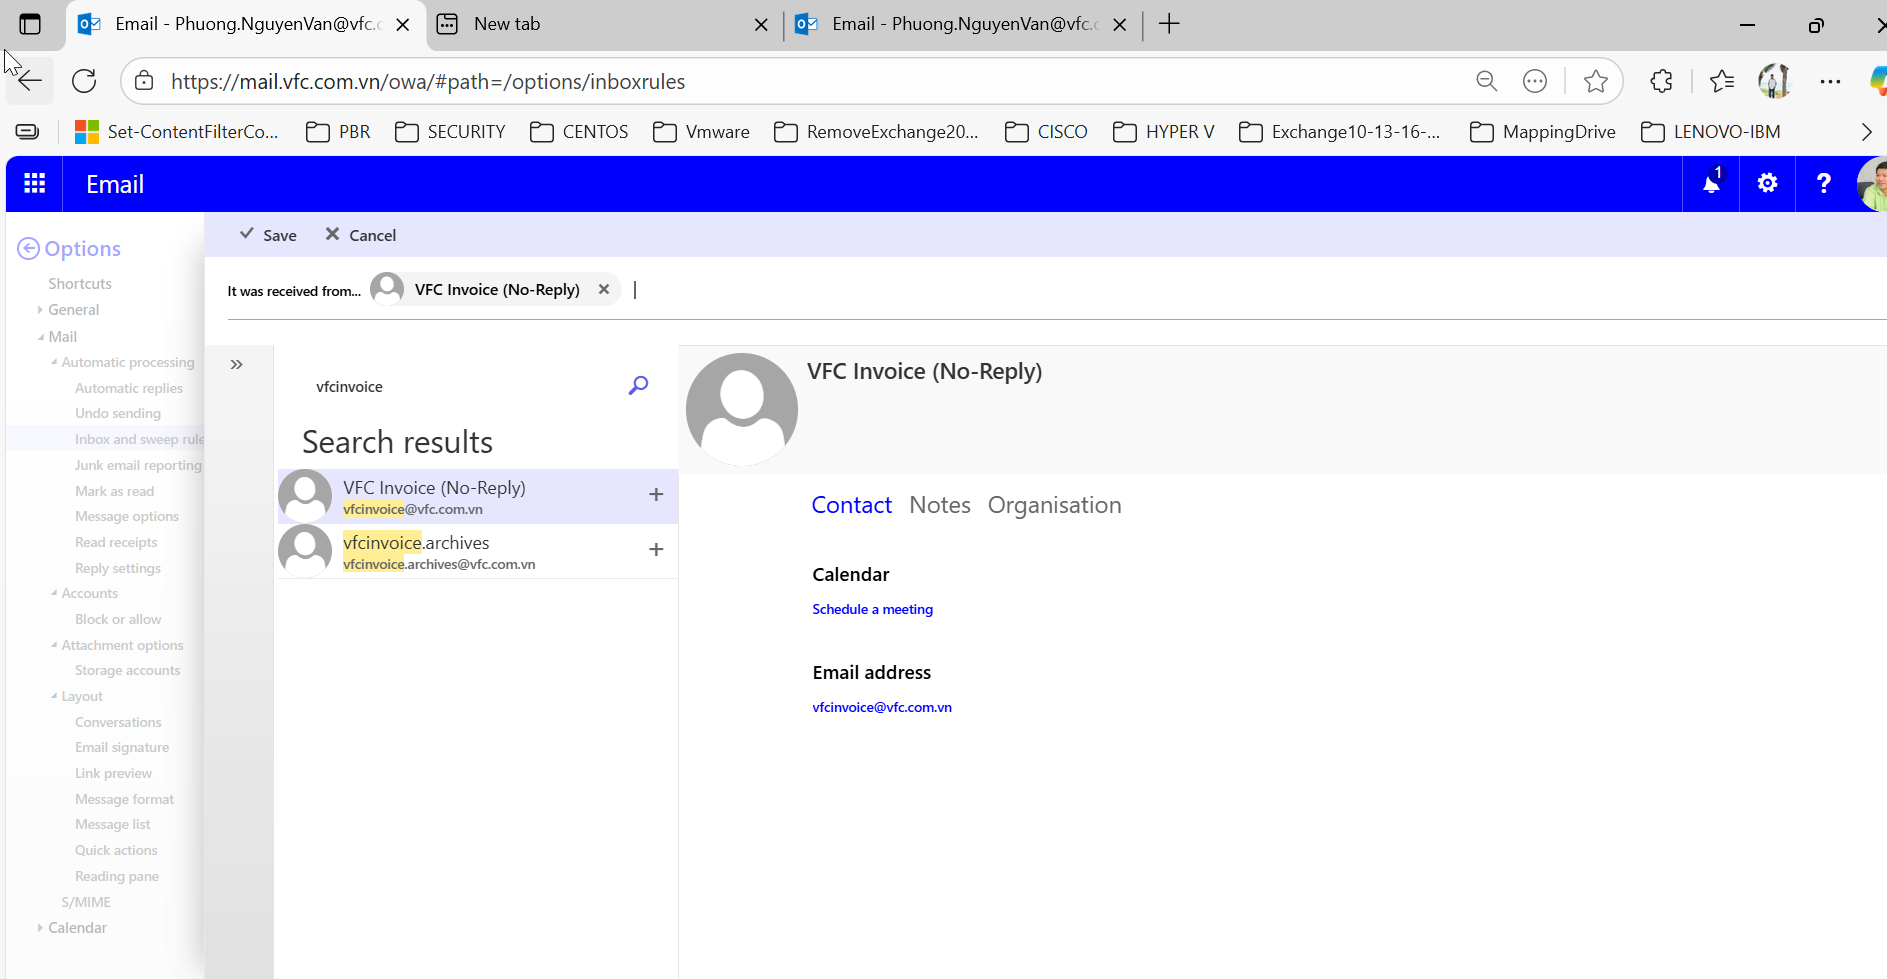The image size is (1887, 979).
Task: Click the Schedule a meeting link
Action: pyautogui.click(x=872, y=610)
